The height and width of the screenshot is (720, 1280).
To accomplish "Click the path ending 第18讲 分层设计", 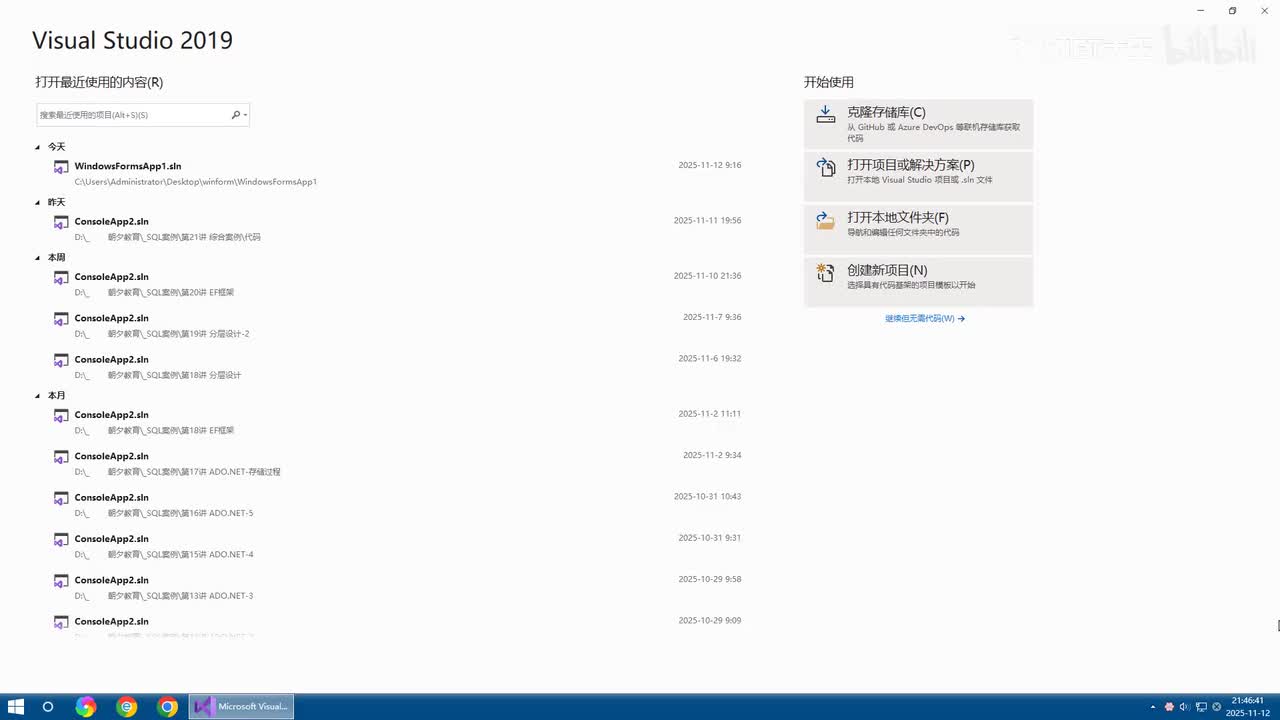I will (x=158, y=376).
